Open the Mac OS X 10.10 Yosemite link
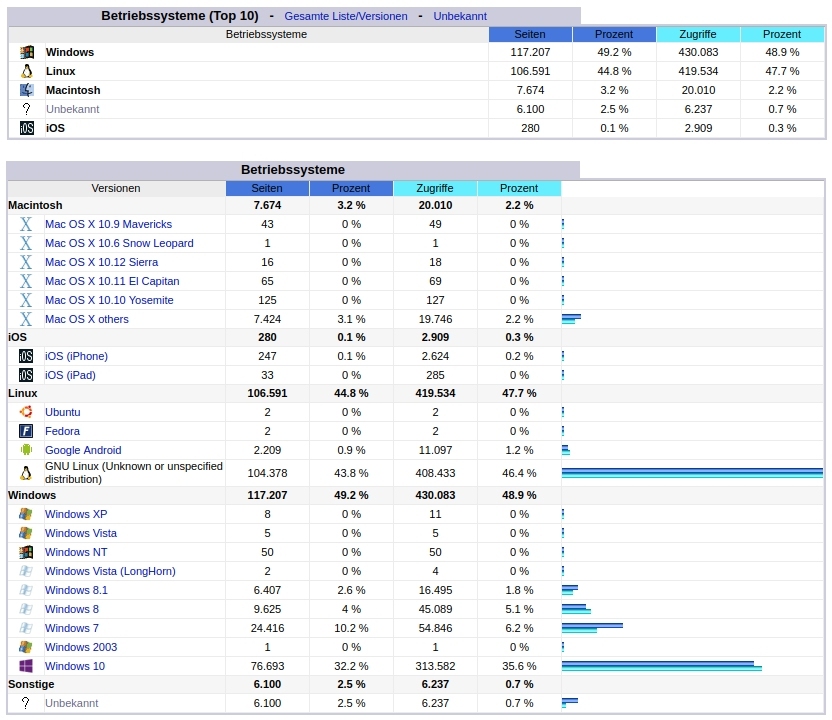This screenshot has height=720, width=832. click(109, 300)
